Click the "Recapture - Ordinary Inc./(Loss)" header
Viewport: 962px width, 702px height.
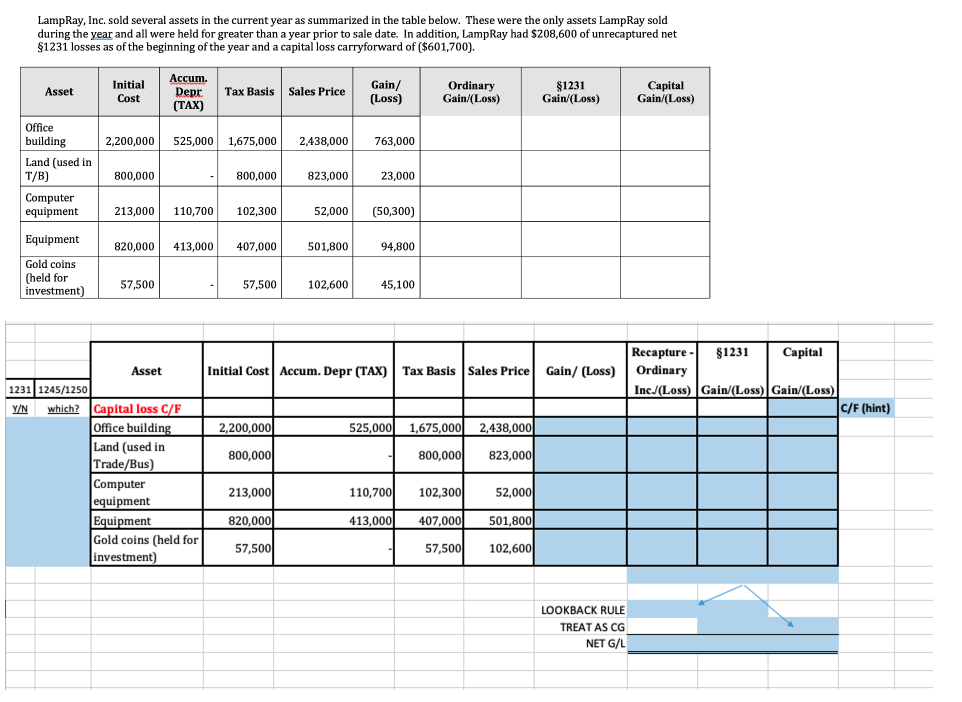(x=662, y=371)
